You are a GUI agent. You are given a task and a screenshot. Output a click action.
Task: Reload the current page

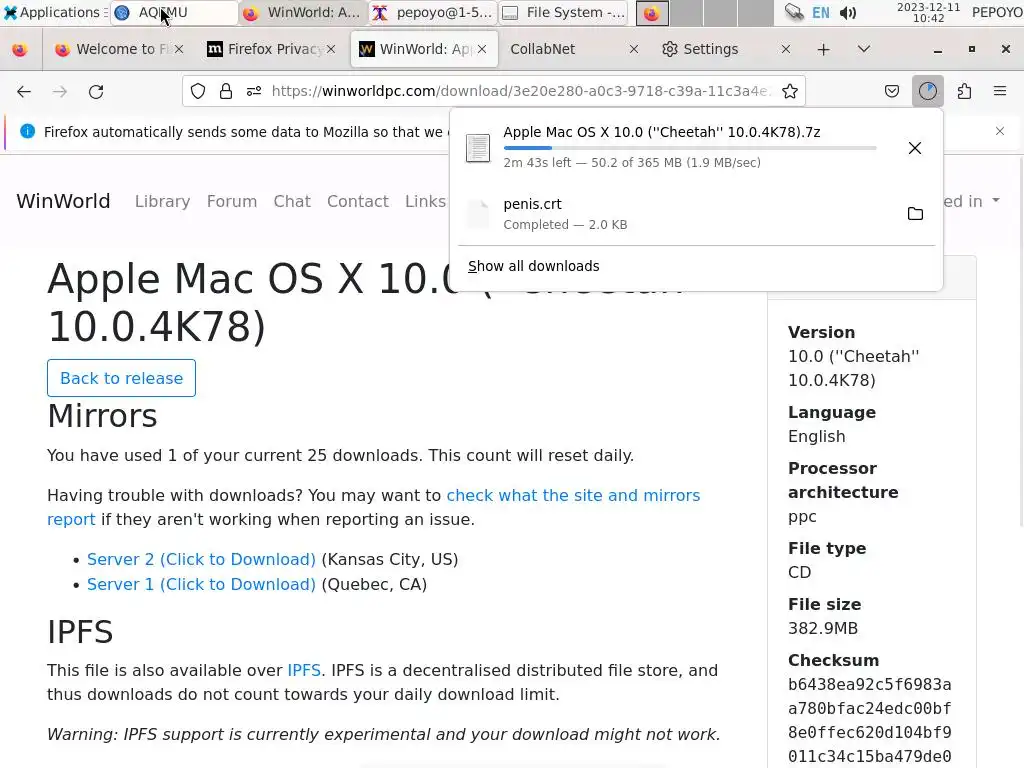[x=96, y=91]
